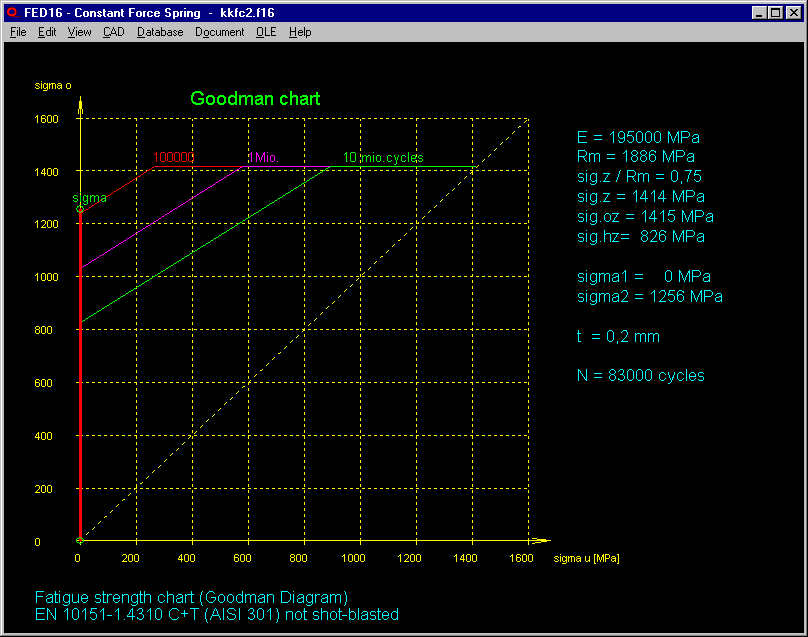This screenshot has height=637, width=808.
Task: Open the Document menu
Action: click(219, 32)
